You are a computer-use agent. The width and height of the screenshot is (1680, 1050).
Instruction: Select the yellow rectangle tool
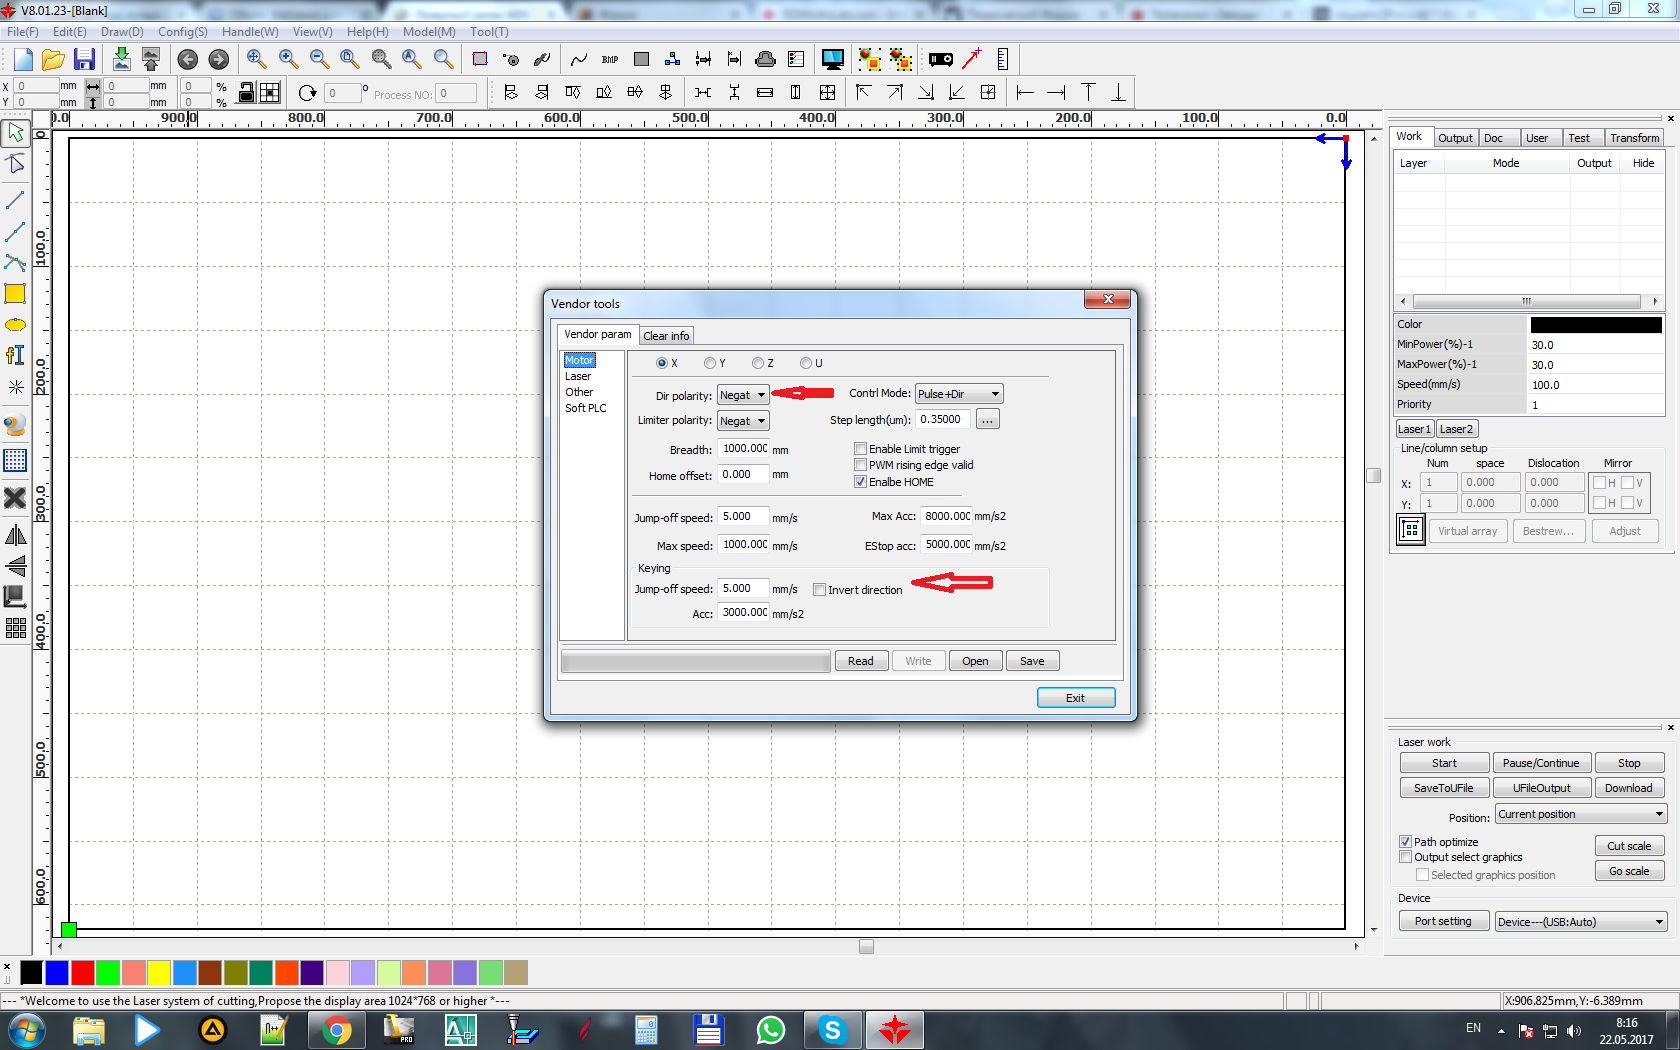(x=15, y=294)
